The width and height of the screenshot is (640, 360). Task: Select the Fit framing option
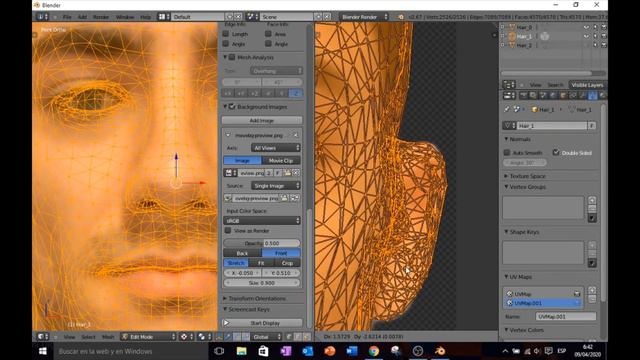(x=261, y=263)
